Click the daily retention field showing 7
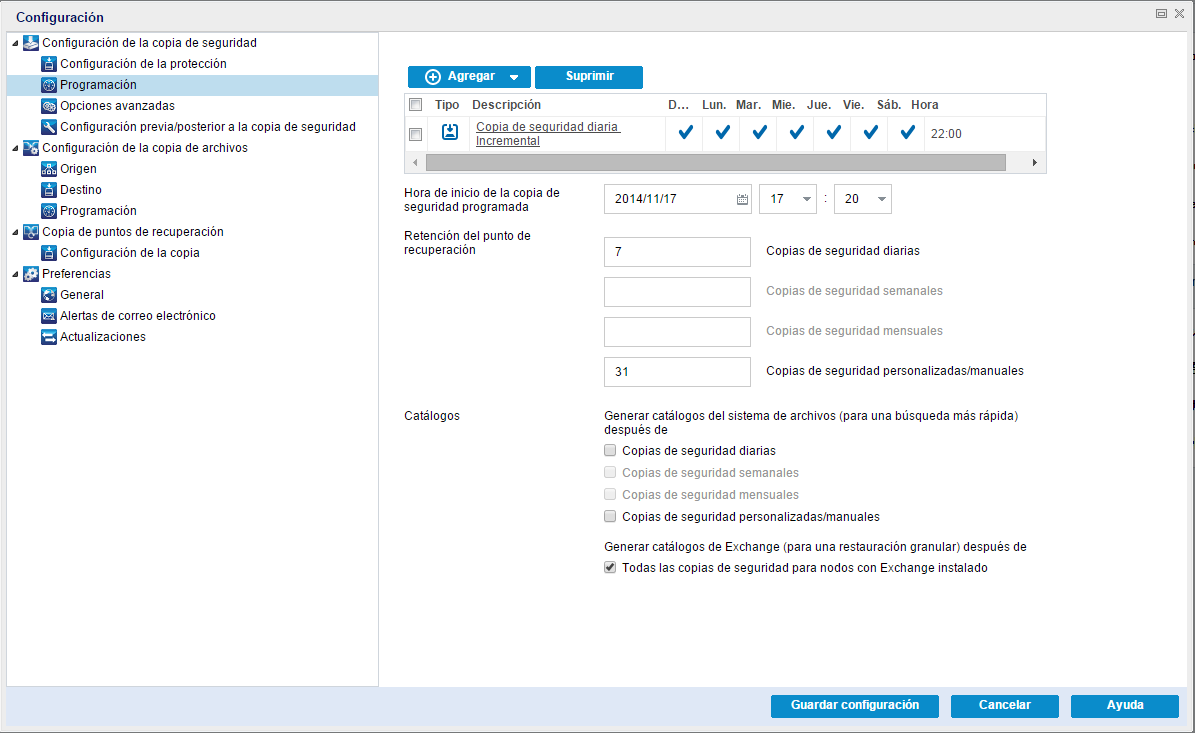This screenshot has height=733, width=1195. pos(676,251)
